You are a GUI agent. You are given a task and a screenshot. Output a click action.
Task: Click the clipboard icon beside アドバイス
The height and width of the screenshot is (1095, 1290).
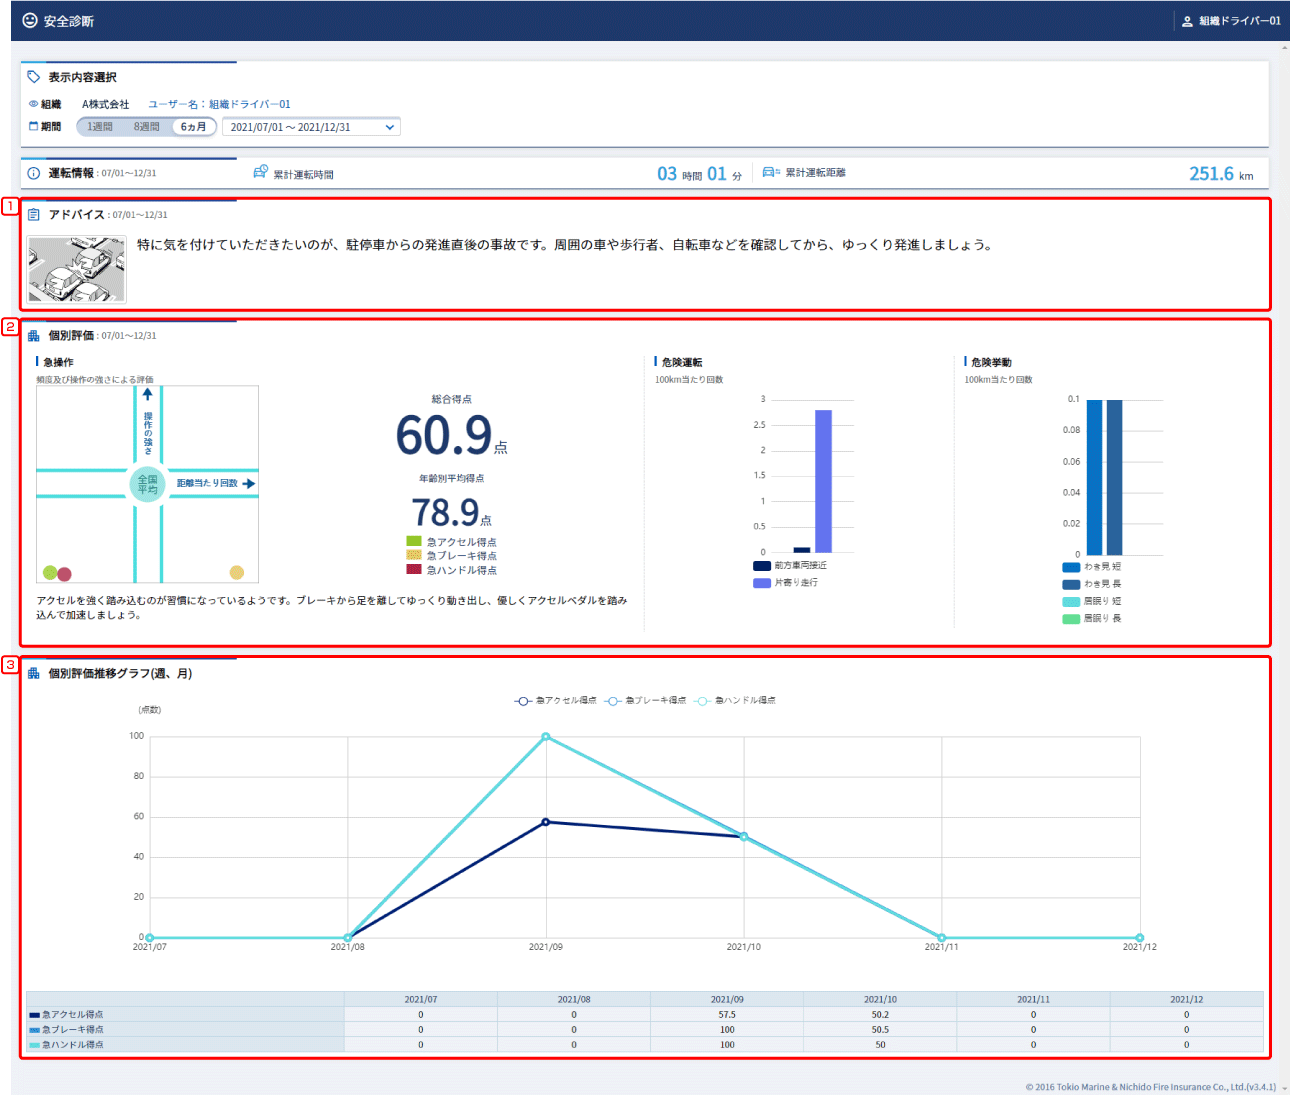[x=34, y=214]
